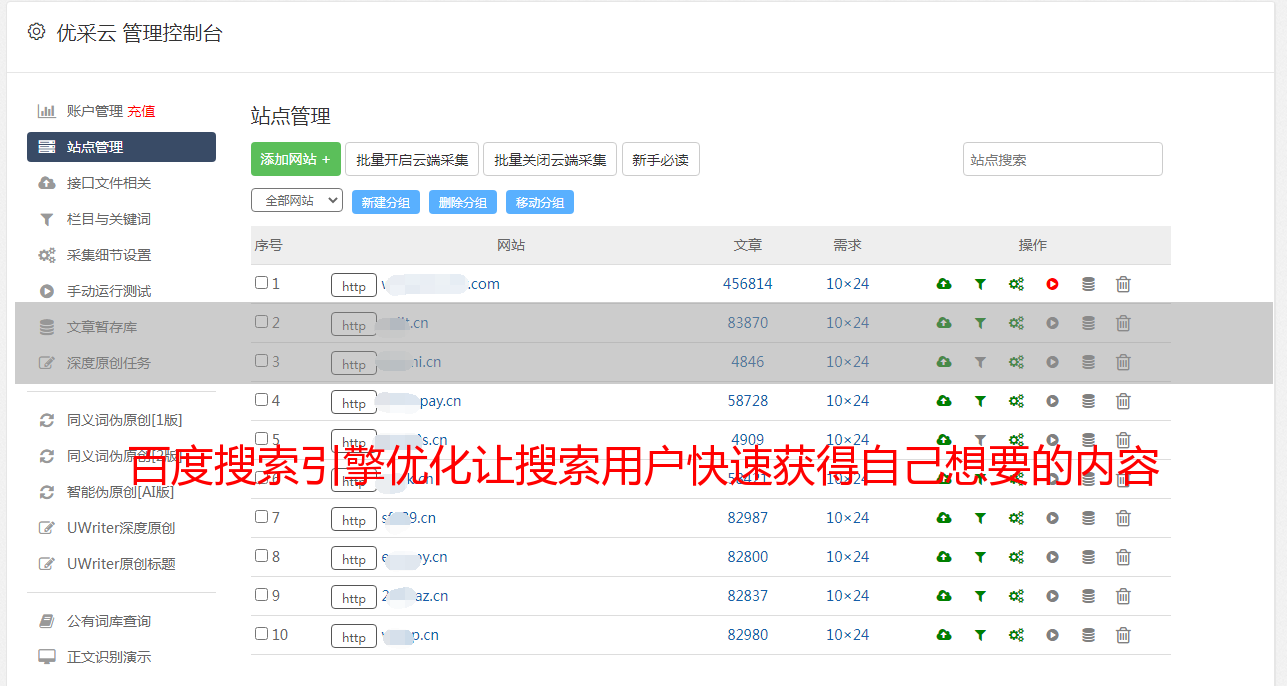This screenshot has width=1287, height=686.
Task: Open the filter icon for row 1 site
Action: pos(980,284)
